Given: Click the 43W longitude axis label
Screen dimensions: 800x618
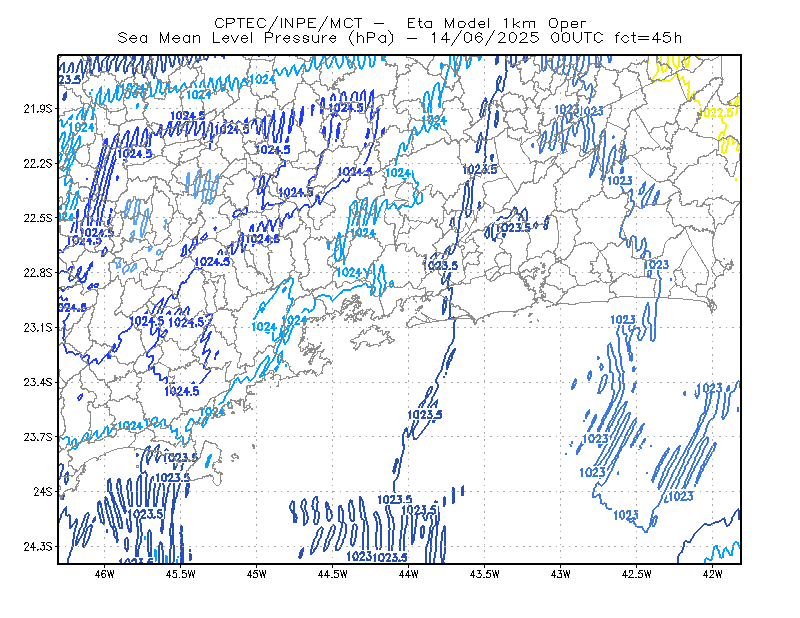Looking at the screenshot, I should [x=561, y=574].
